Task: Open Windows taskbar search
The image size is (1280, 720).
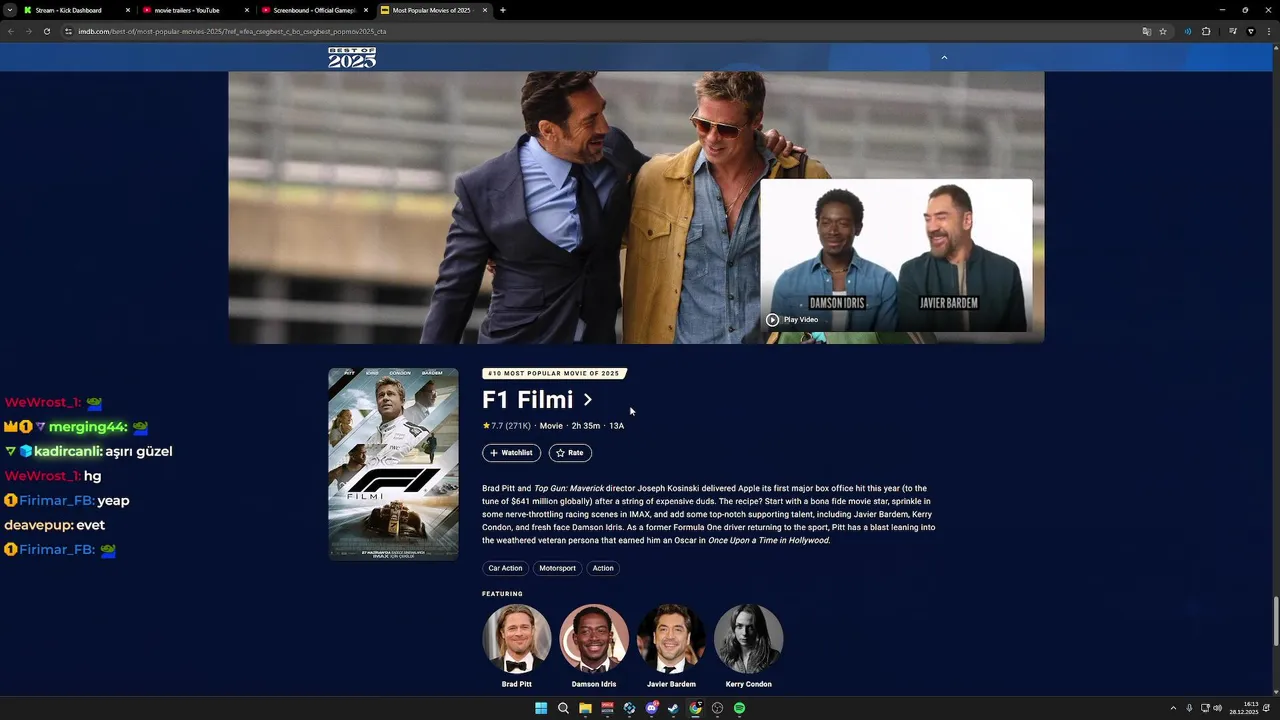Action: click(x=563, y=708)
